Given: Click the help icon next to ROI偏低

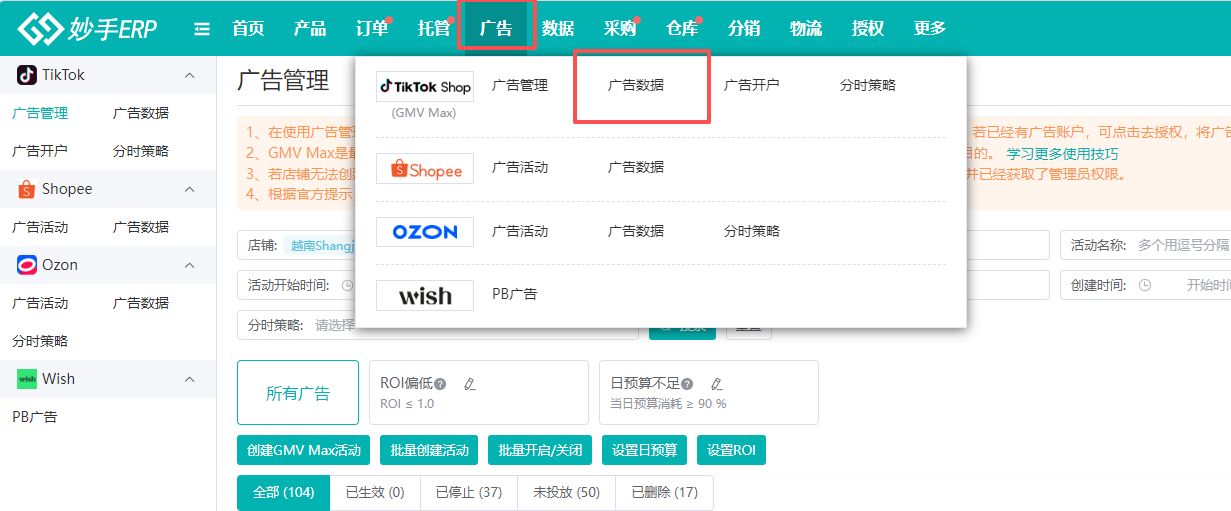Looking at the screenshot, I should tap(440, 383).
